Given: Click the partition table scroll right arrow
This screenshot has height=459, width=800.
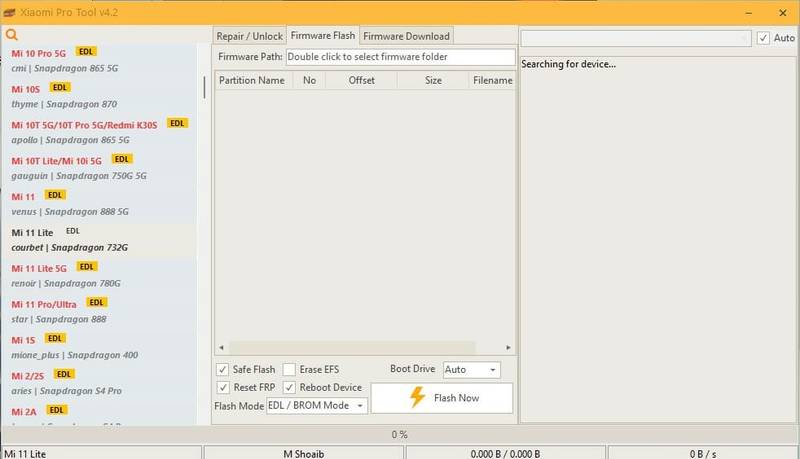Looking at the screenshot, I should [x=508, y=347].
